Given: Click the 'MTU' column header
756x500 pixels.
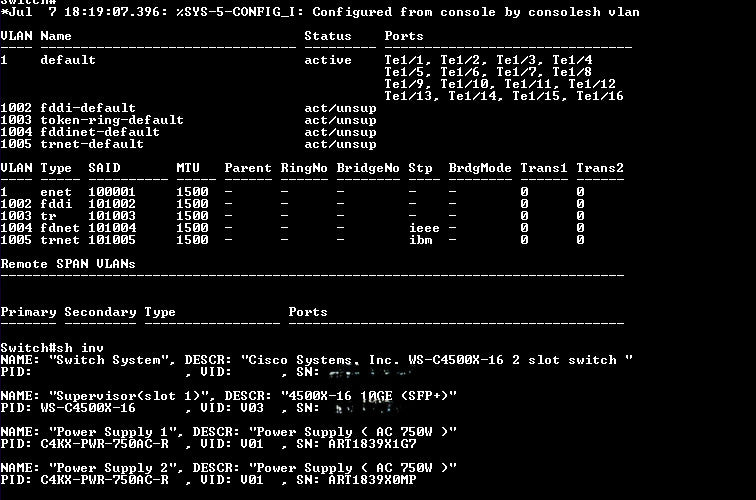Looking at the screenshot, I should click(188, 168).
